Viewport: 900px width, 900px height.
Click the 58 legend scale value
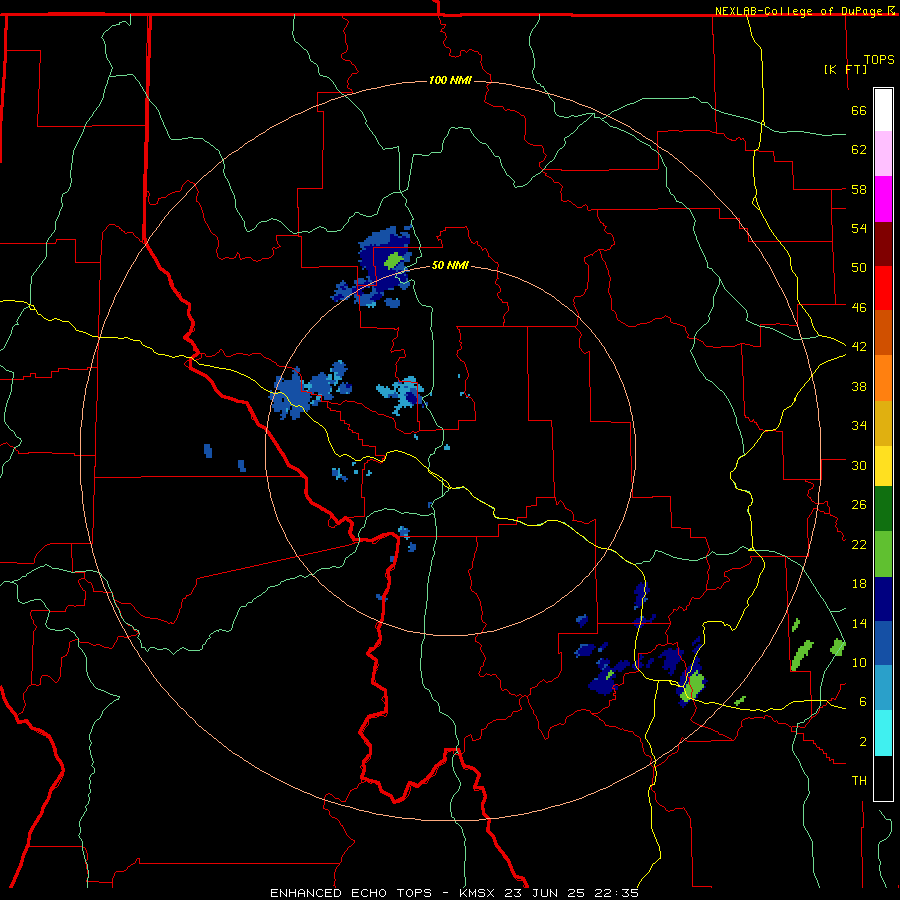[859, 189]
